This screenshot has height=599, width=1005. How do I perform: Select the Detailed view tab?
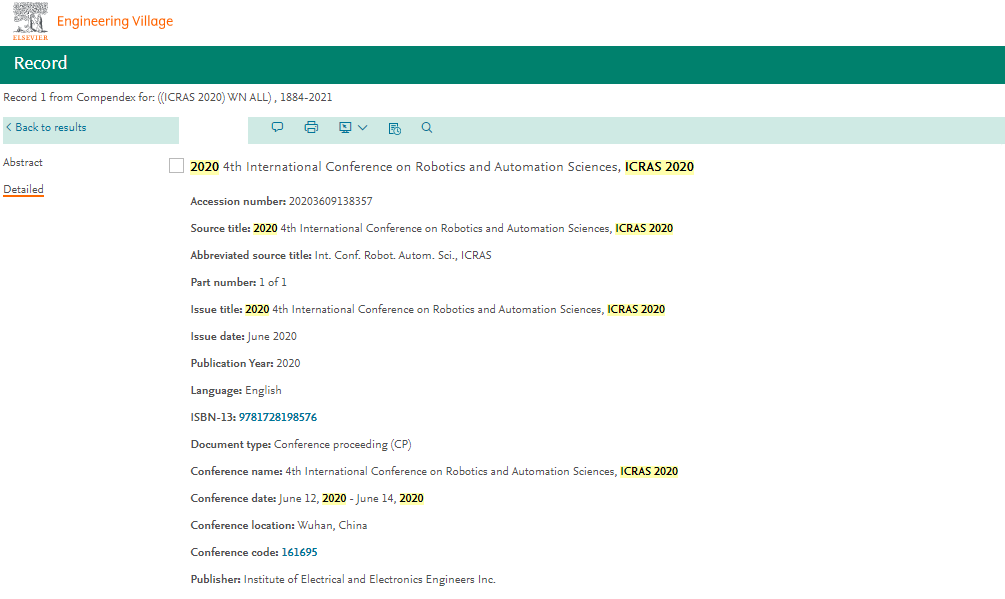24,190
